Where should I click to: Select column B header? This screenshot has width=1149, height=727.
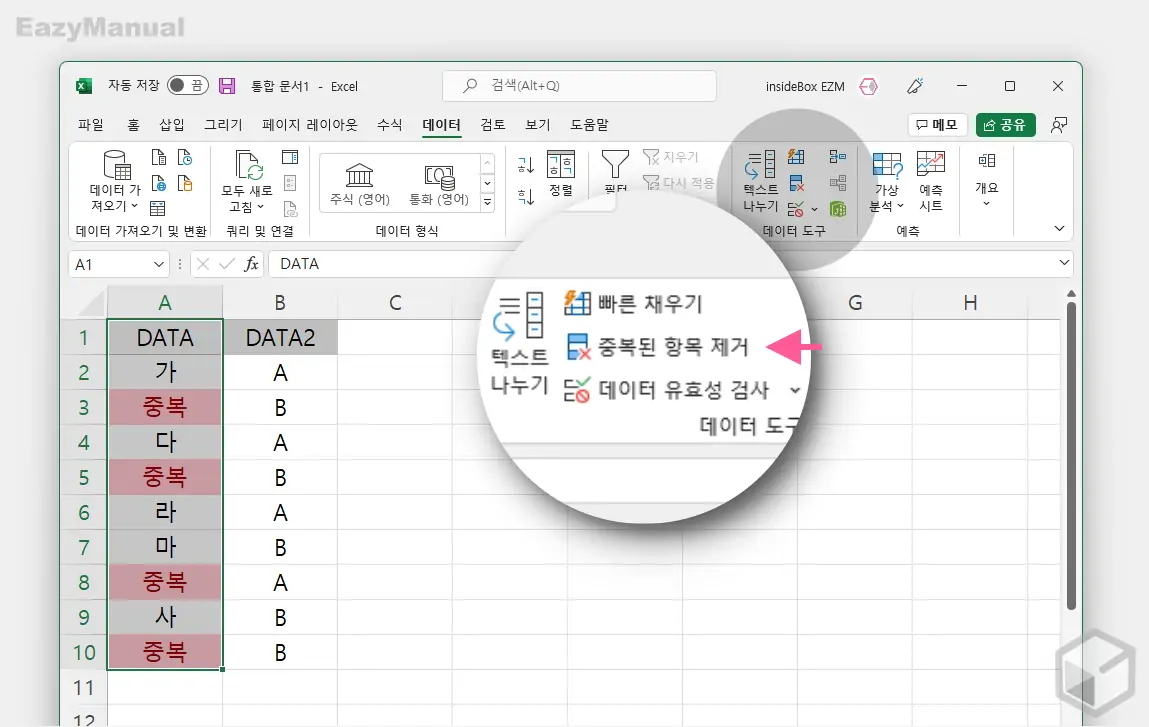(280, 303)
